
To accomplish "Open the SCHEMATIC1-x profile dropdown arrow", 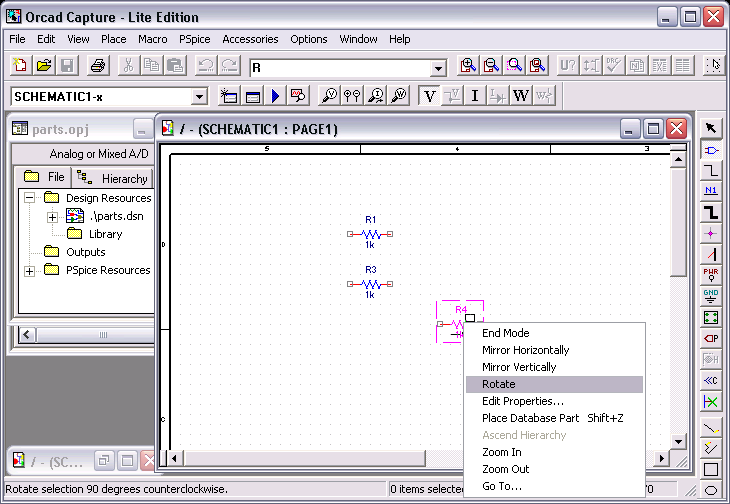I will pyautogui.click(x=199, y=97).
